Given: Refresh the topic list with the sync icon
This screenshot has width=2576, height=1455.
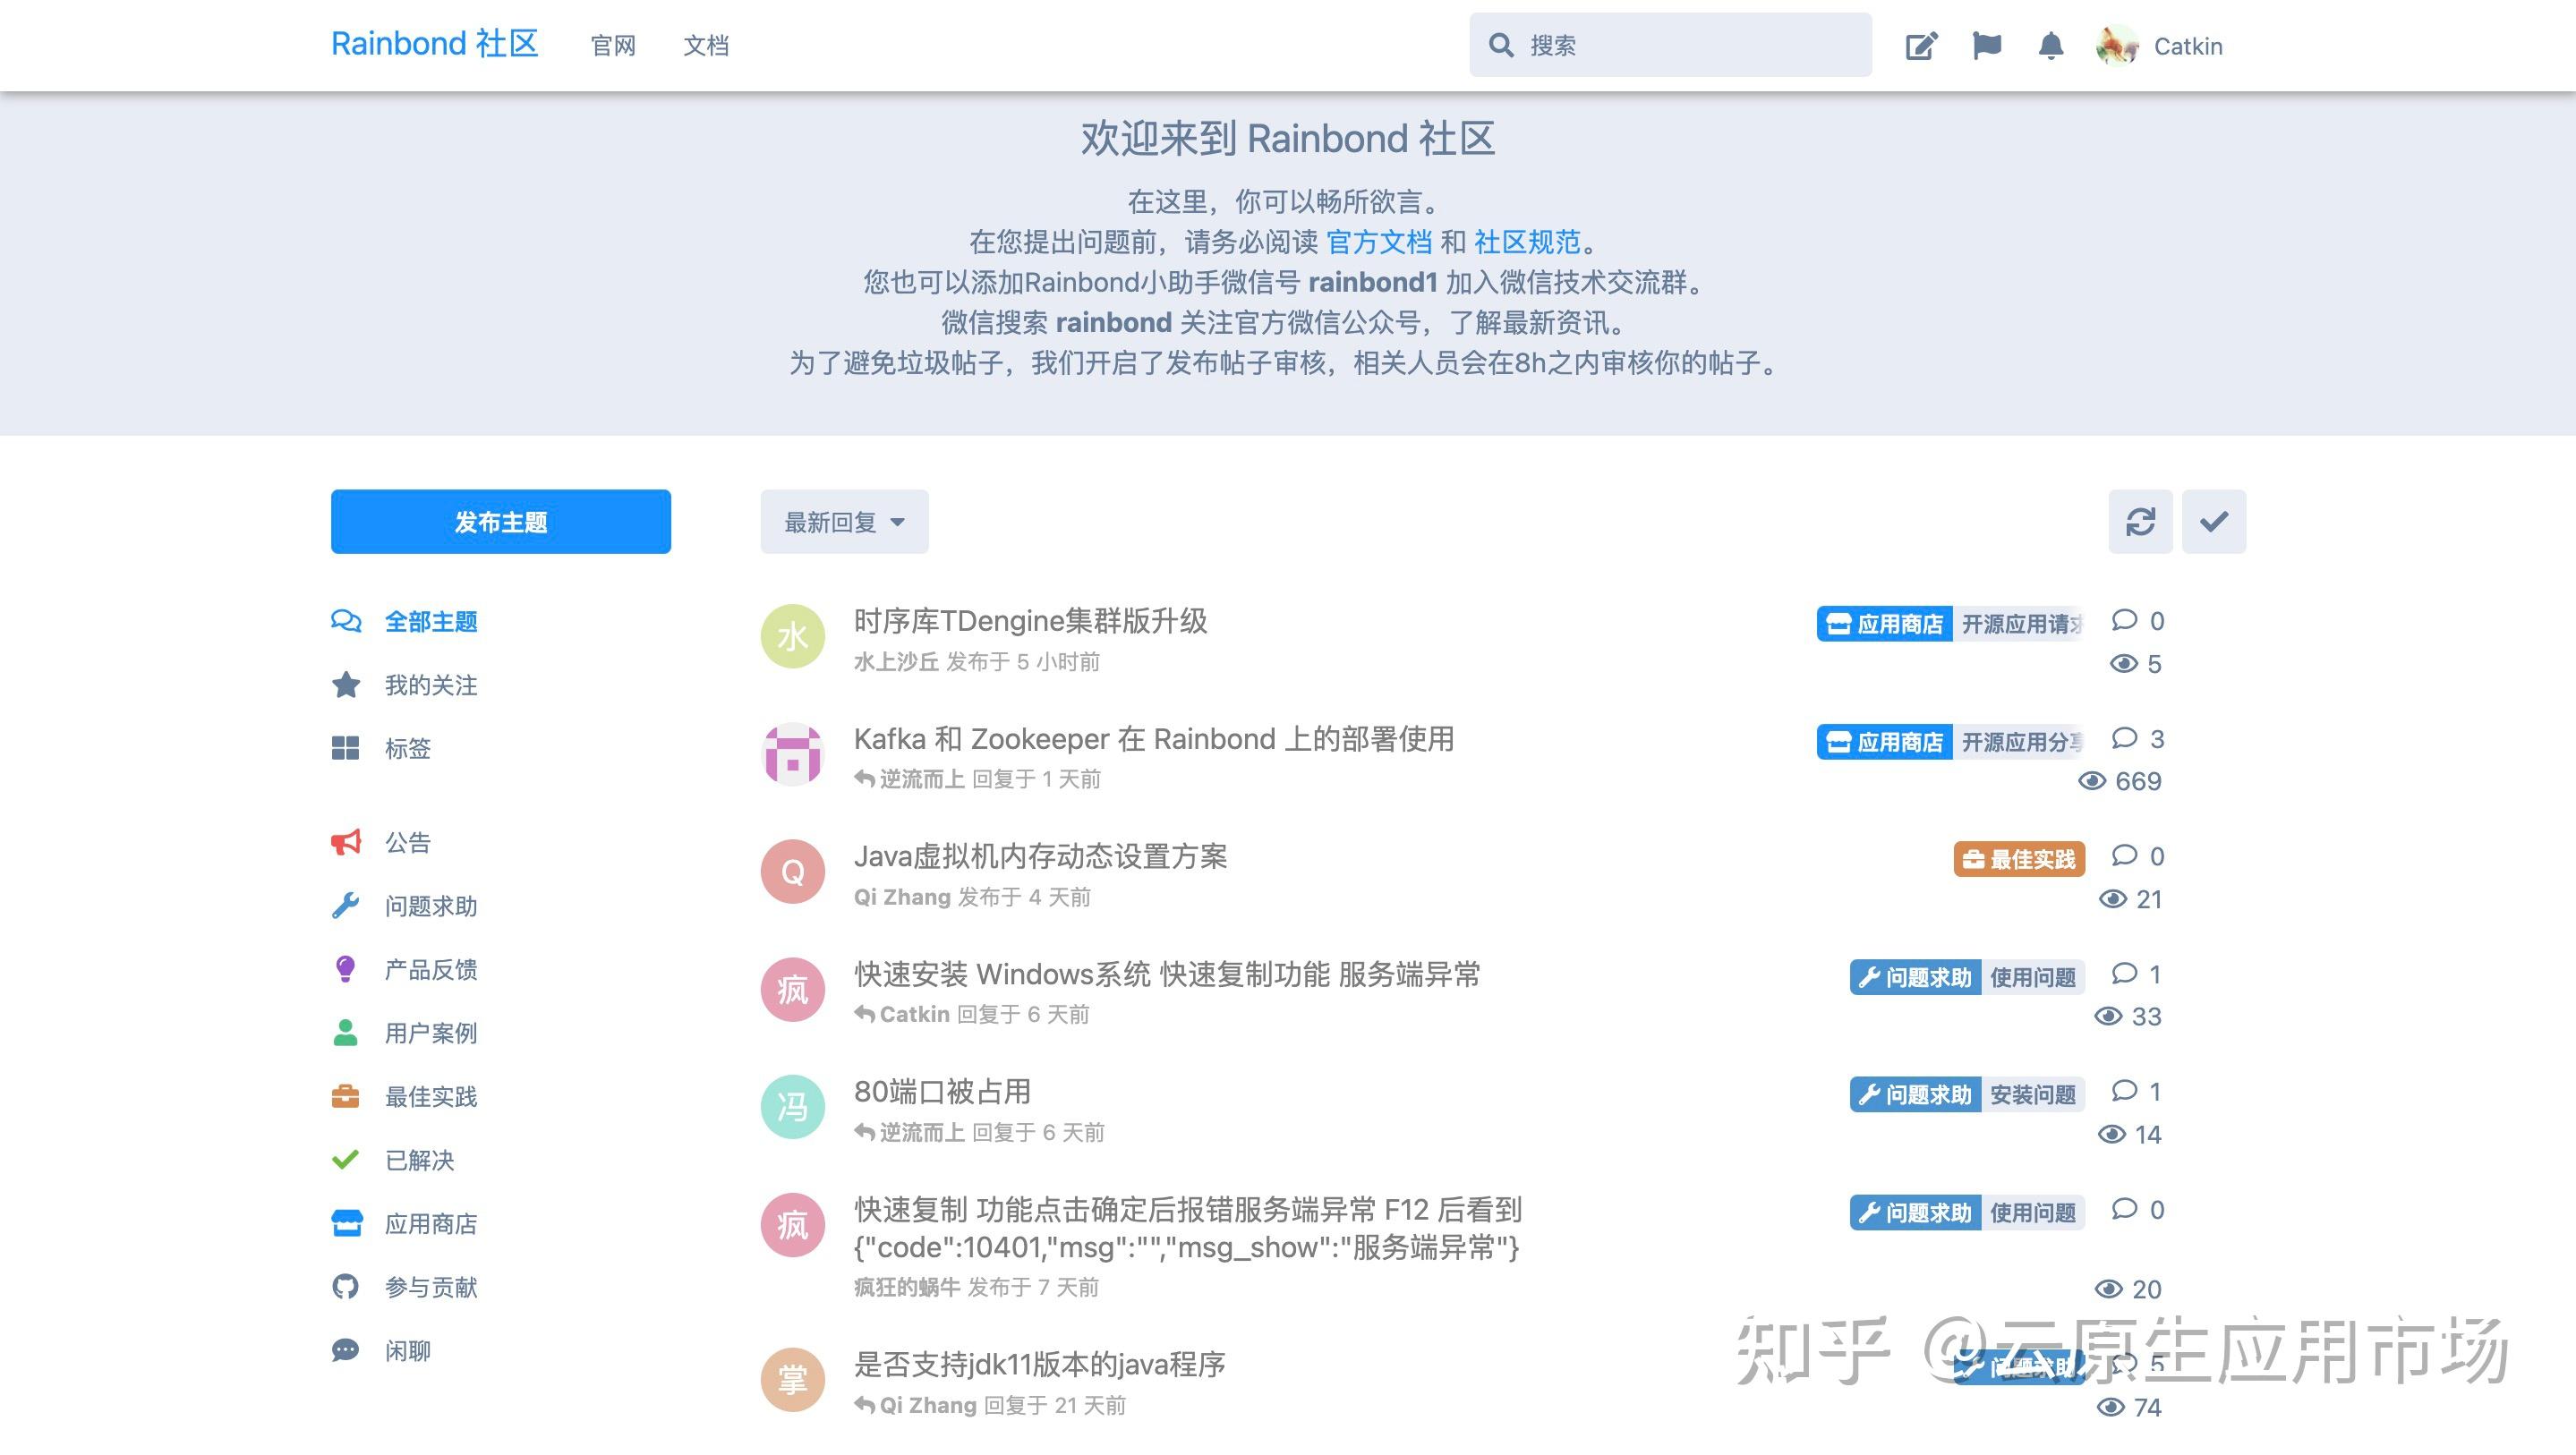Looking at the screenshot, I should click(x=2141, y=521).
